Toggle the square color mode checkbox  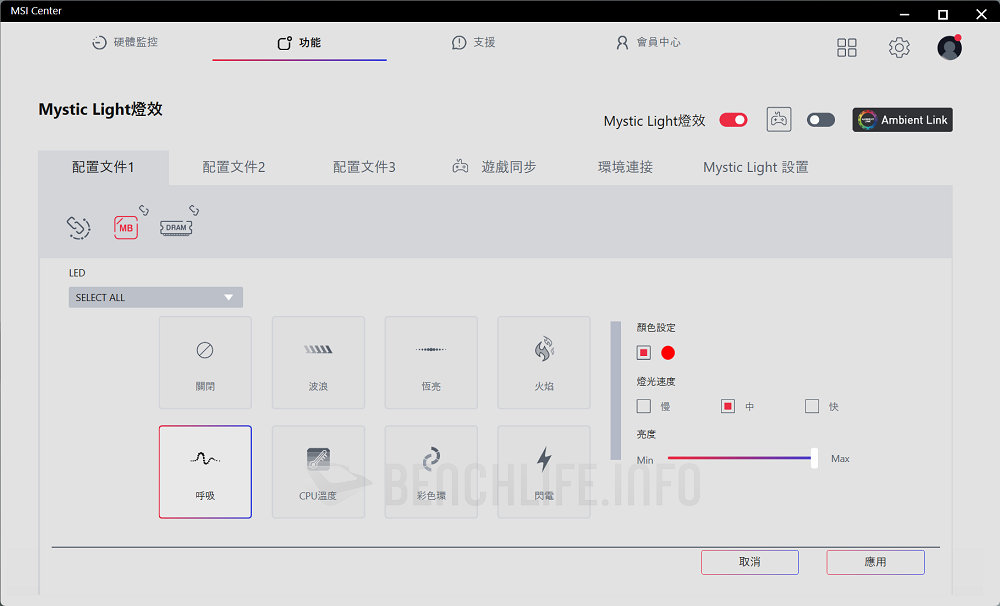click(643, 352)
